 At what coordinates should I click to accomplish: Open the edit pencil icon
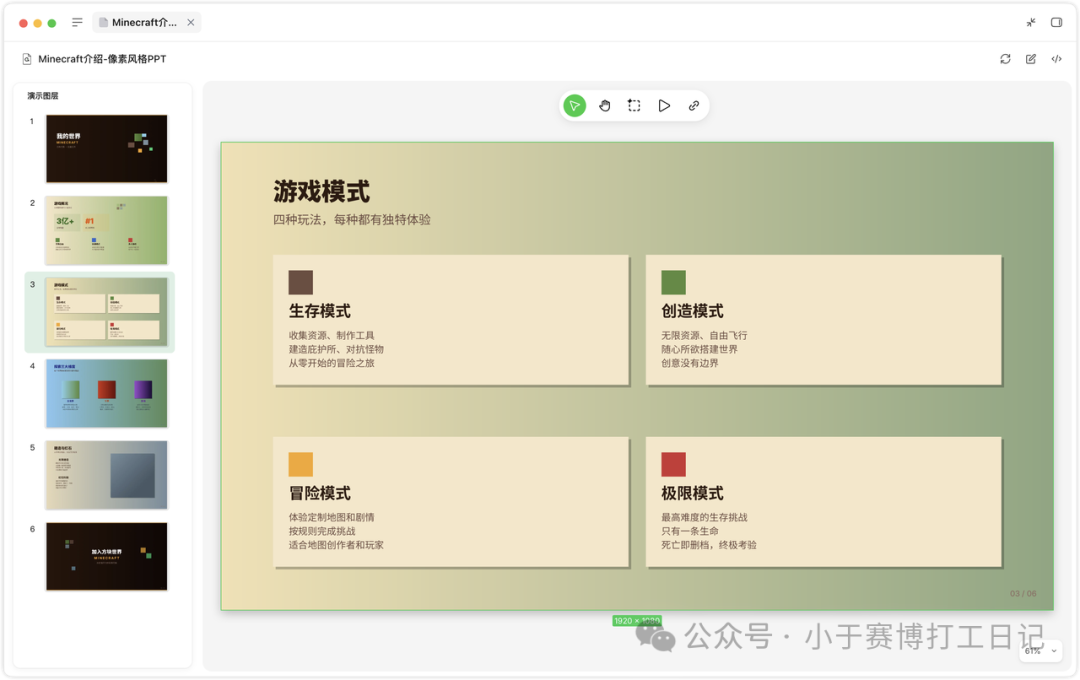click(1031, 59)
